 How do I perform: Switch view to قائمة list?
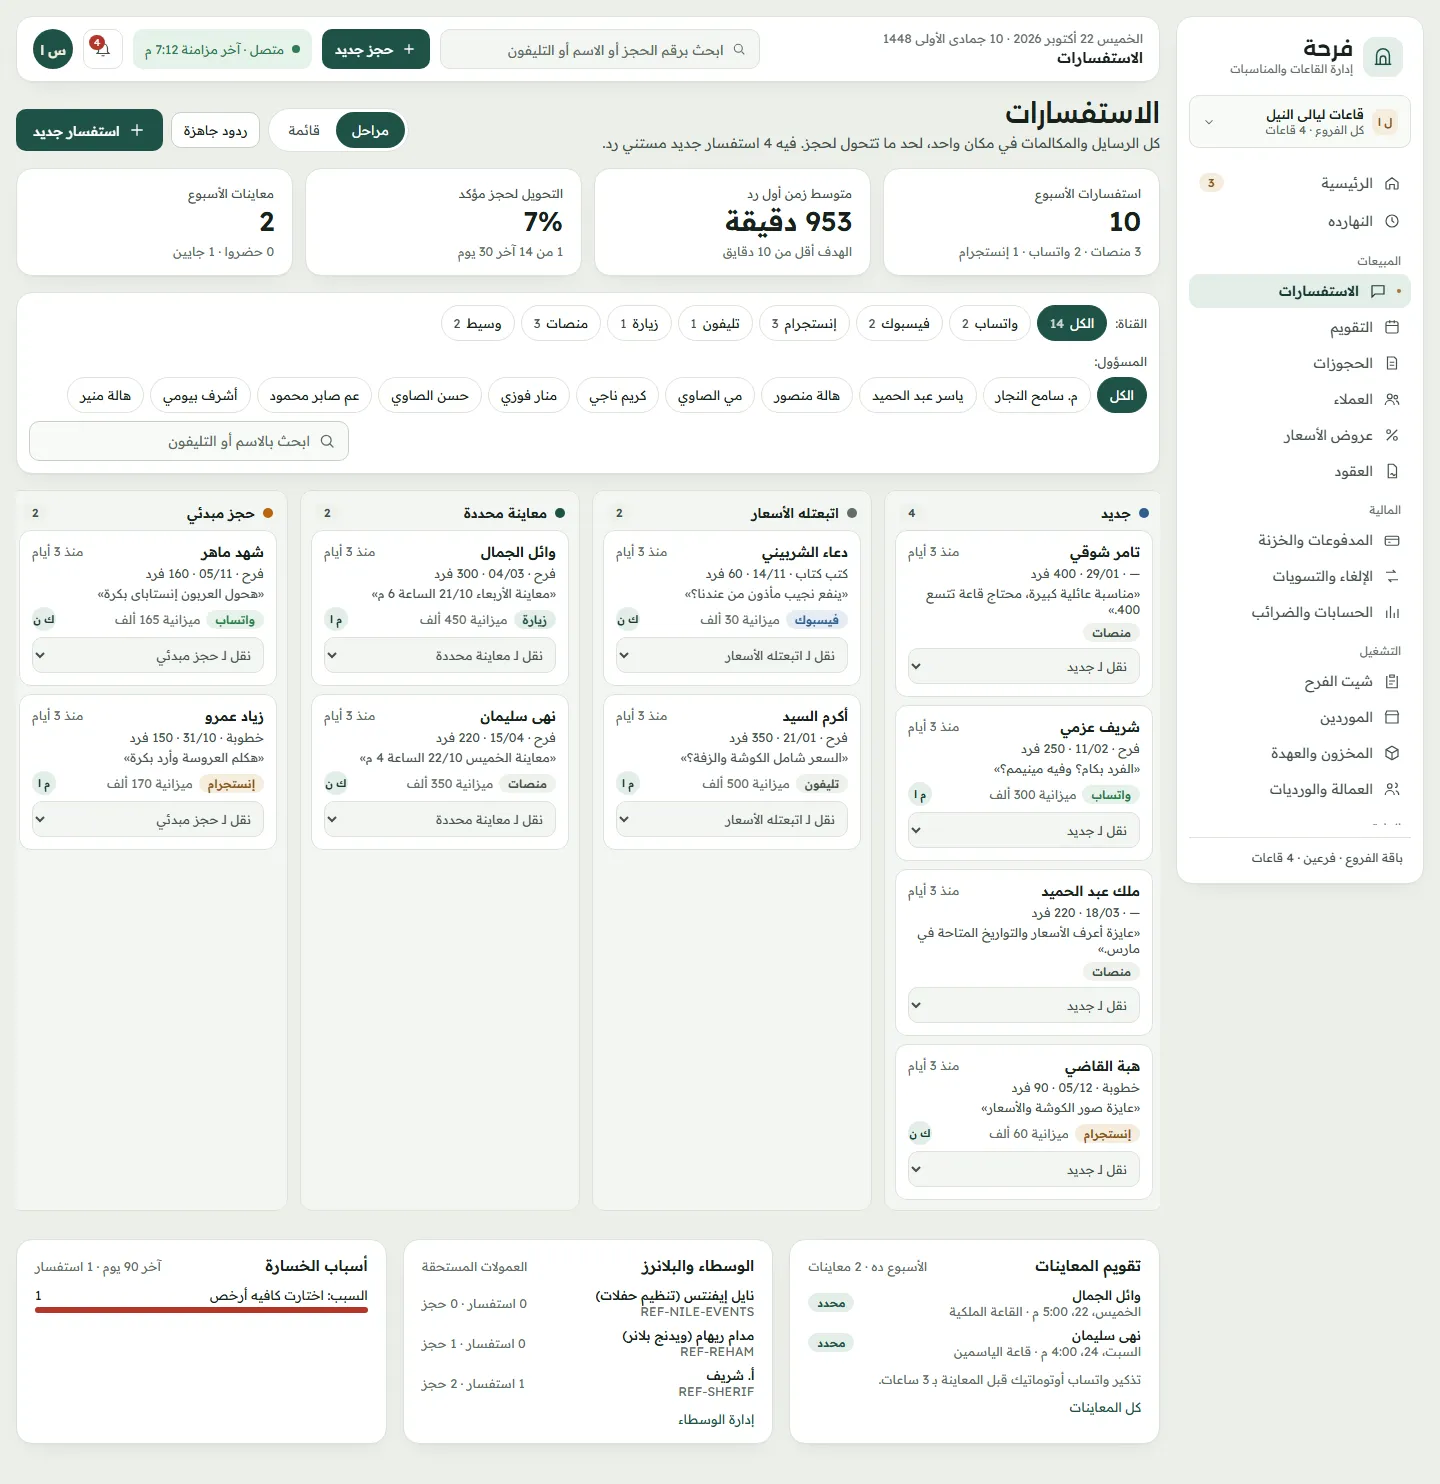(304, 131)
